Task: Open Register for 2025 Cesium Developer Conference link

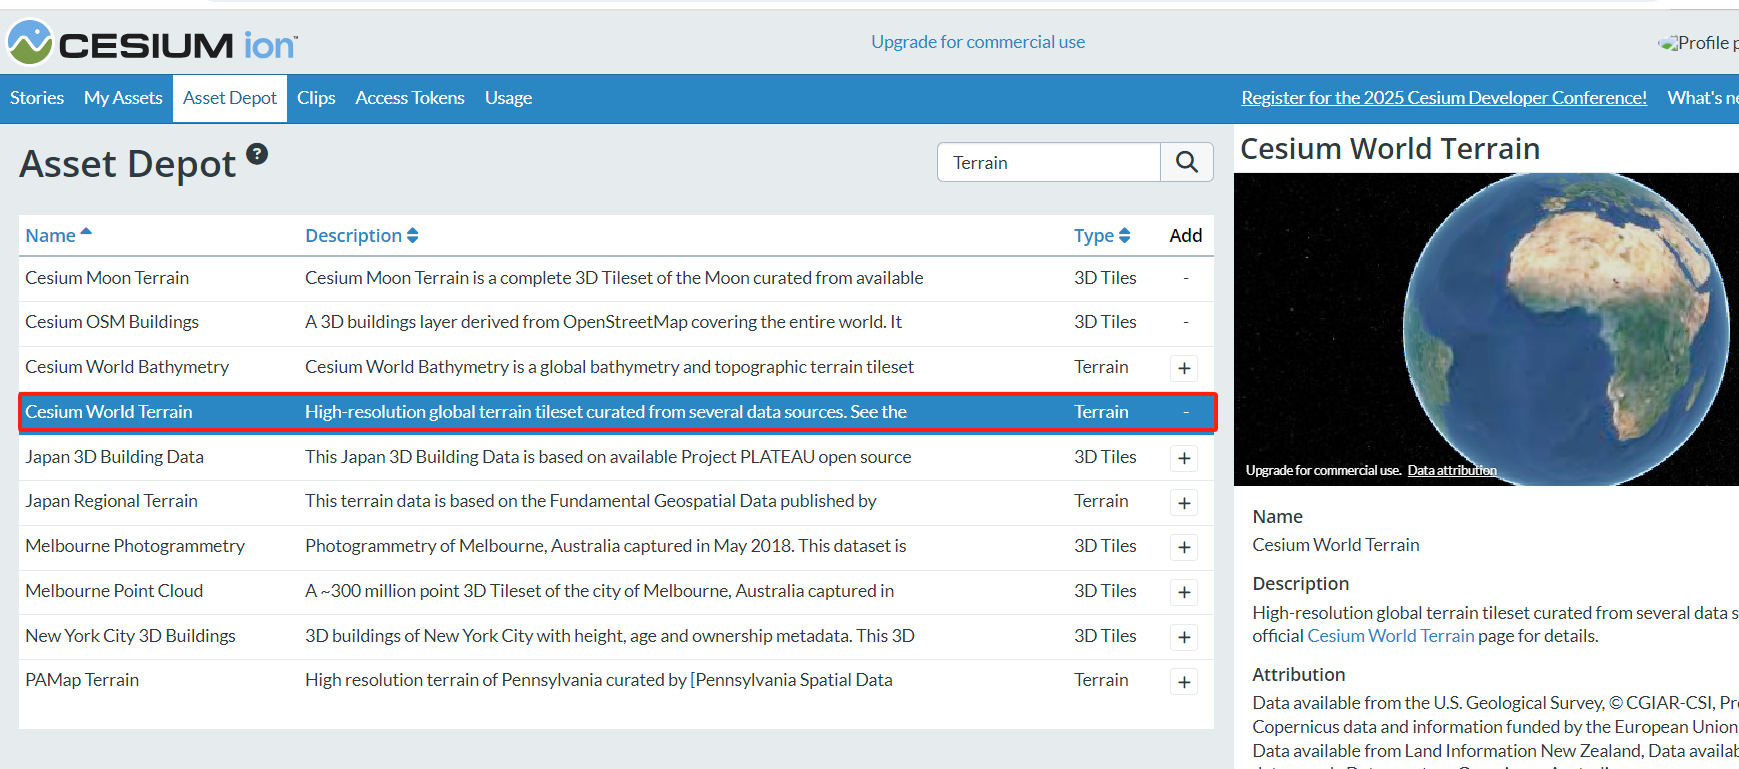Action: [1444, 98]
